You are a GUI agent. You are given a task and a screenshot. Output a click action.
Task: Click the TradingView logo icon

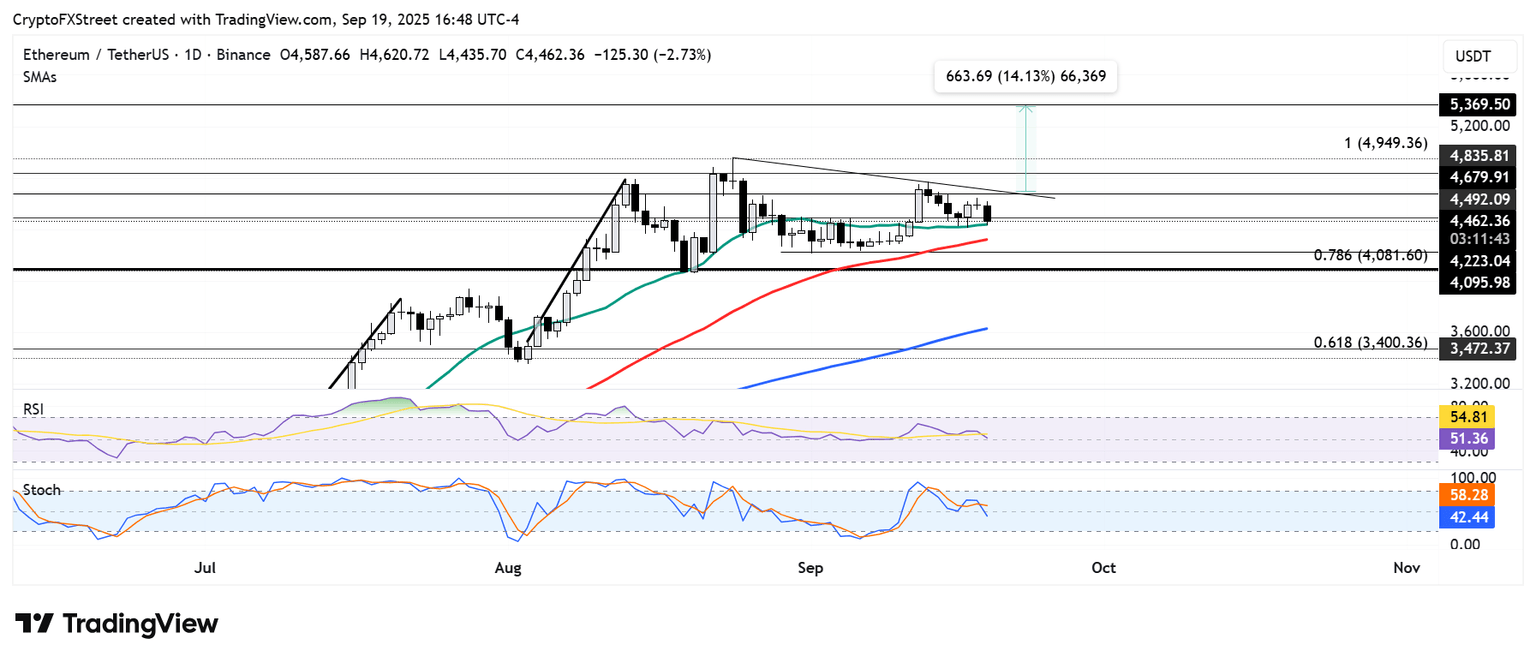coord(34,624)
